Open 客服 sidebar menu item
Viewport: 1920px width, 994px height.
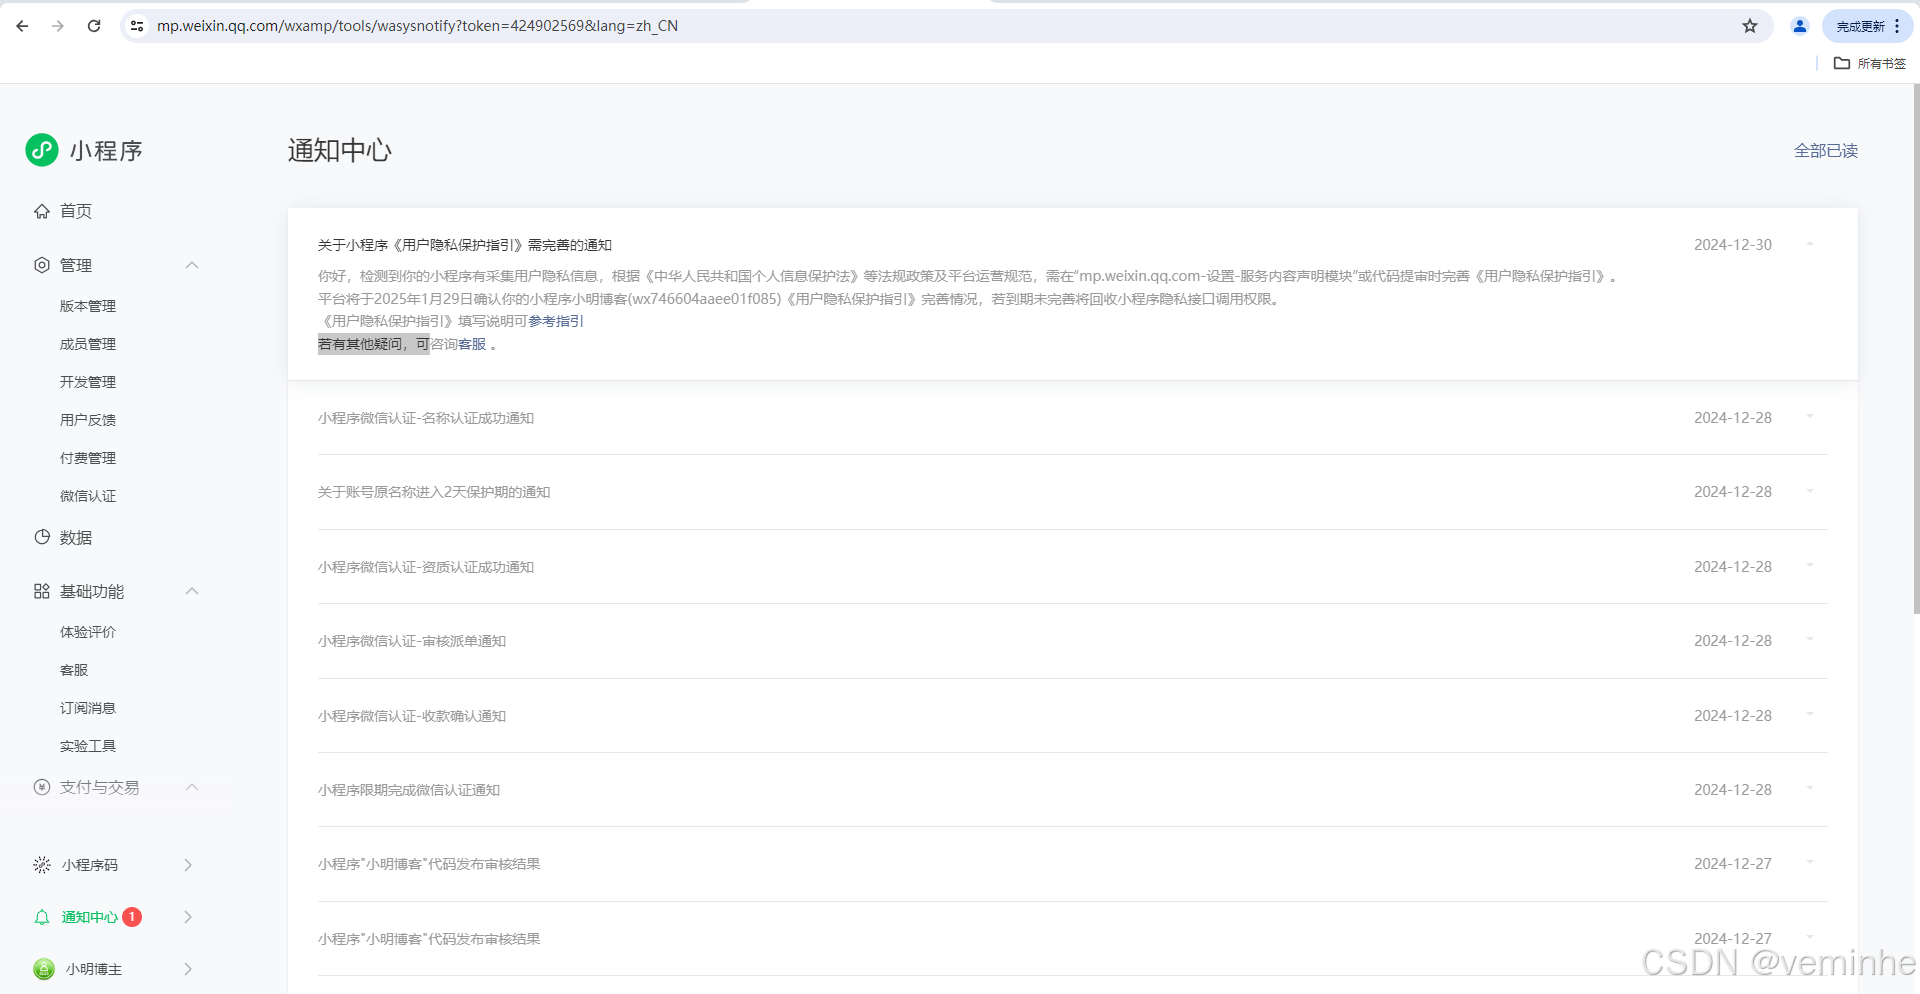[x=74, y=670]
